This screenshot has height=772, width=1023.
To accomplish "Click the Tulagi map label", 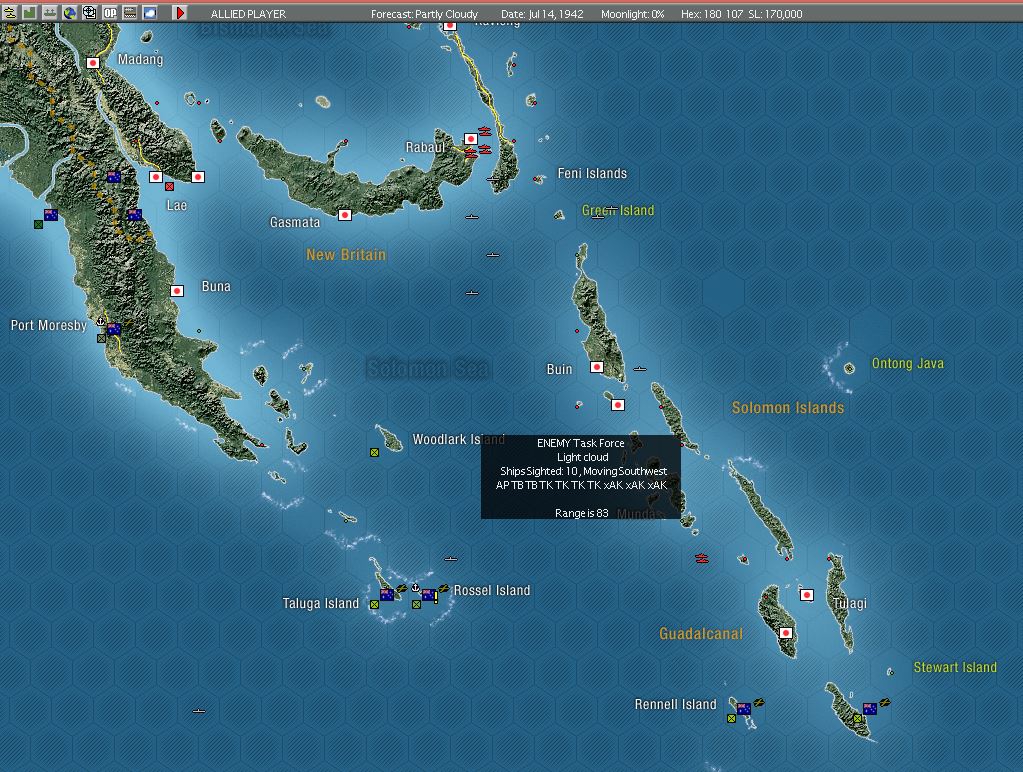I will point(850,603).
